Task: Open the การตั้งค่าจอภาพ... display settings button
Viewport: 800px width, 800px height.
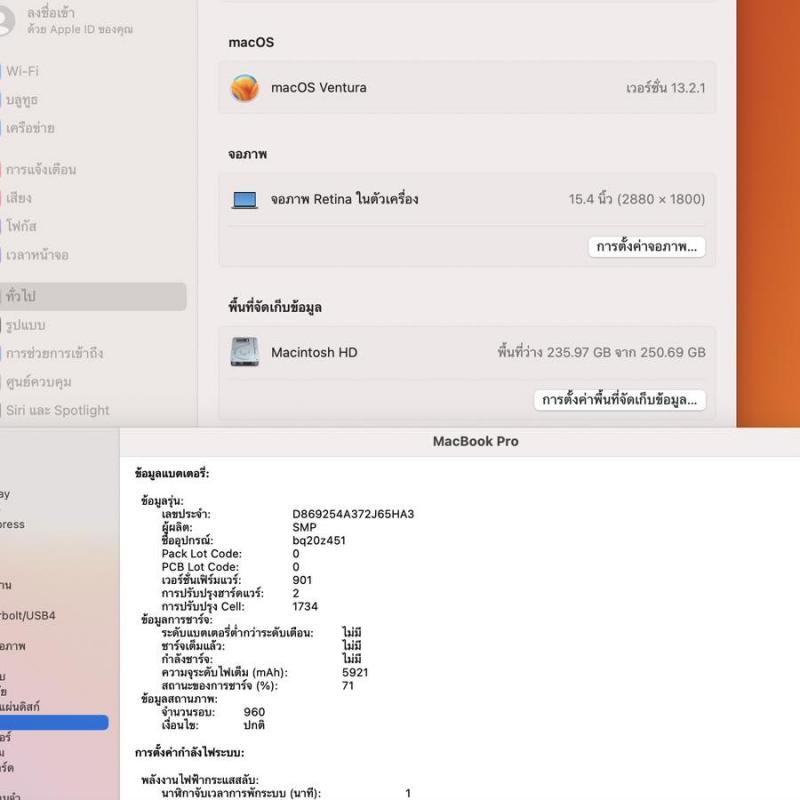Action: [646, 247]
